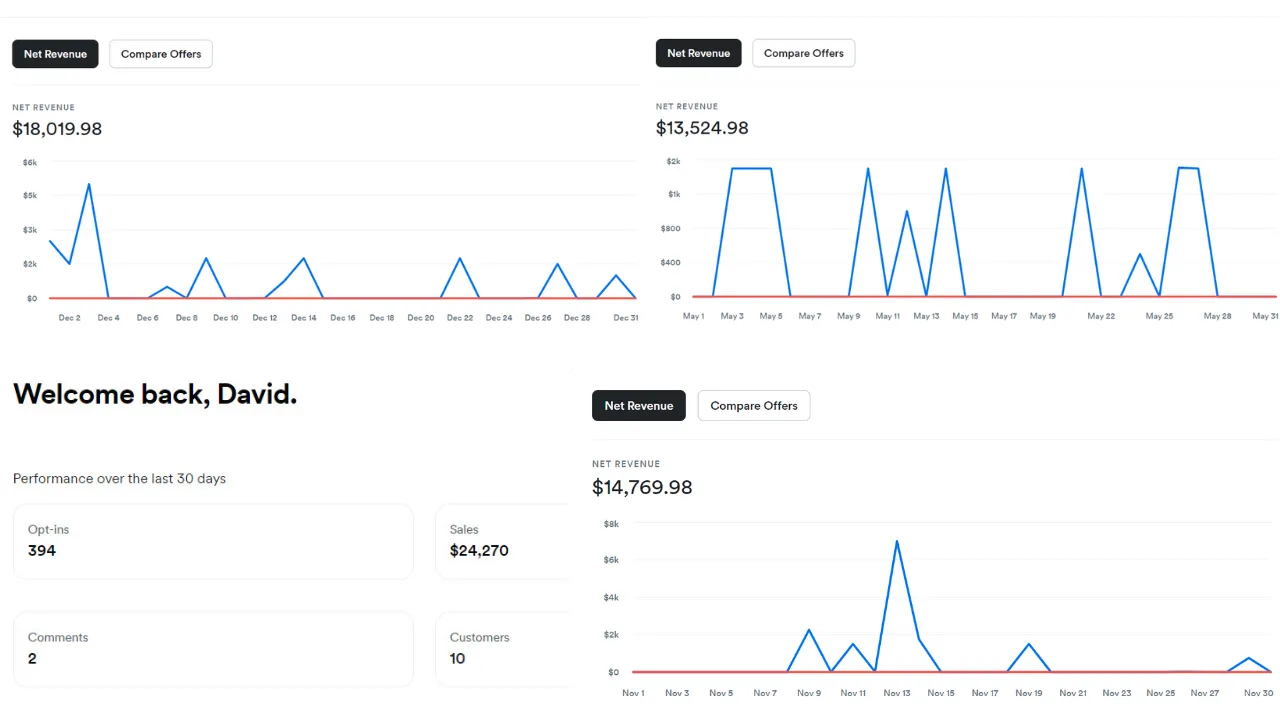Open the Opt-ins 394 card
Image resolution: width=1280 pixels, height=720 pixels.
point(213,541)
